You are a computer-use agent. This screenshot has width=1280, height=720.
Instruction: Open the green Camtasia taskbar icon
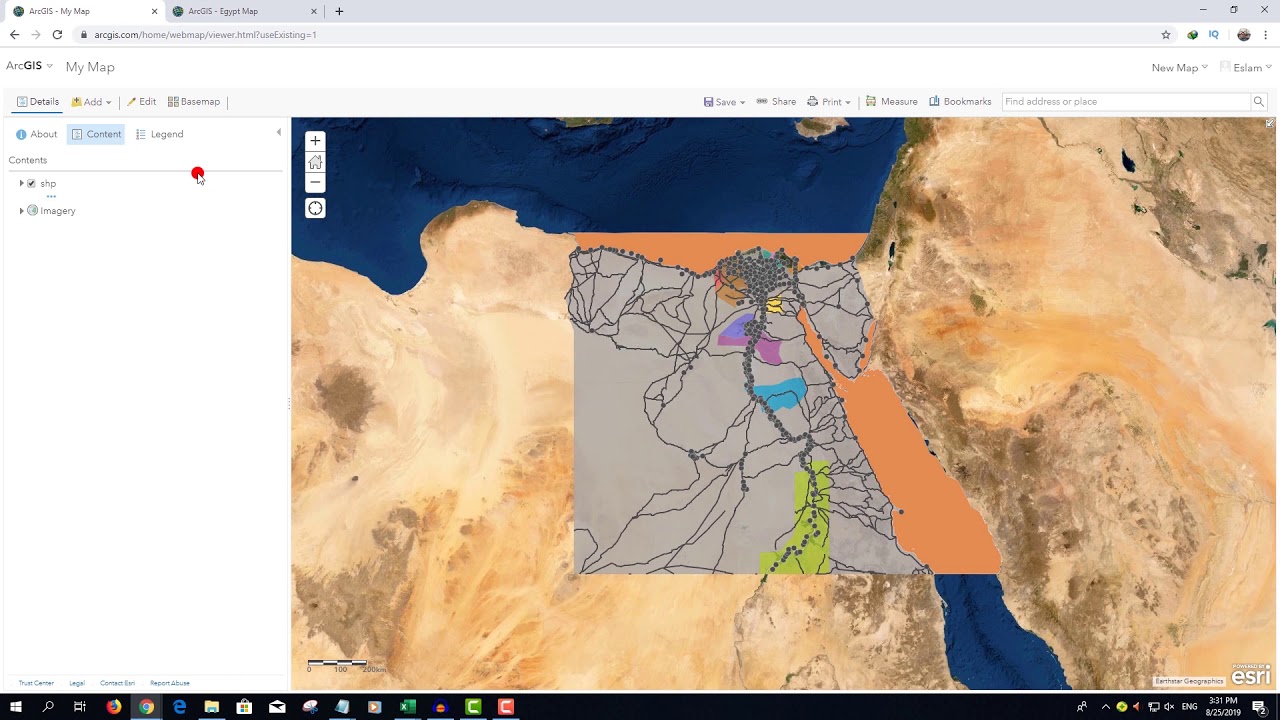[x=473, y=707]
